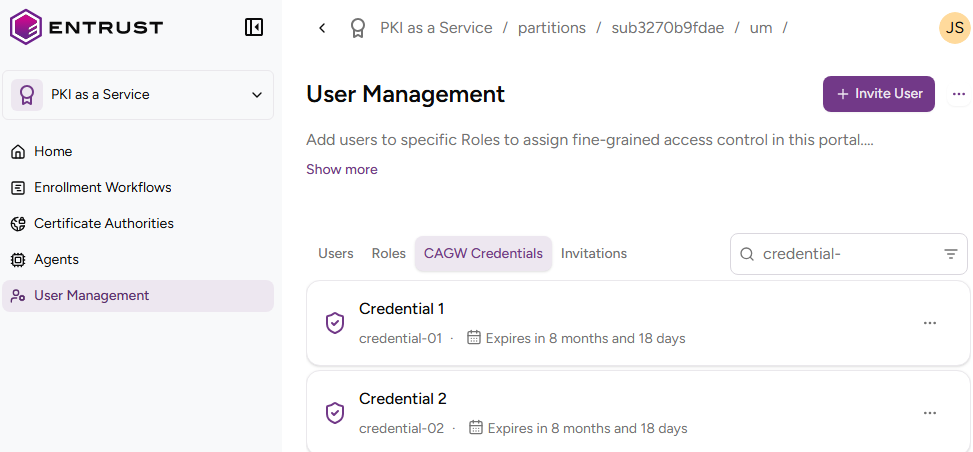Open more options next to Invite User
This screenshot has width=973, height=452.
[958, 94]
